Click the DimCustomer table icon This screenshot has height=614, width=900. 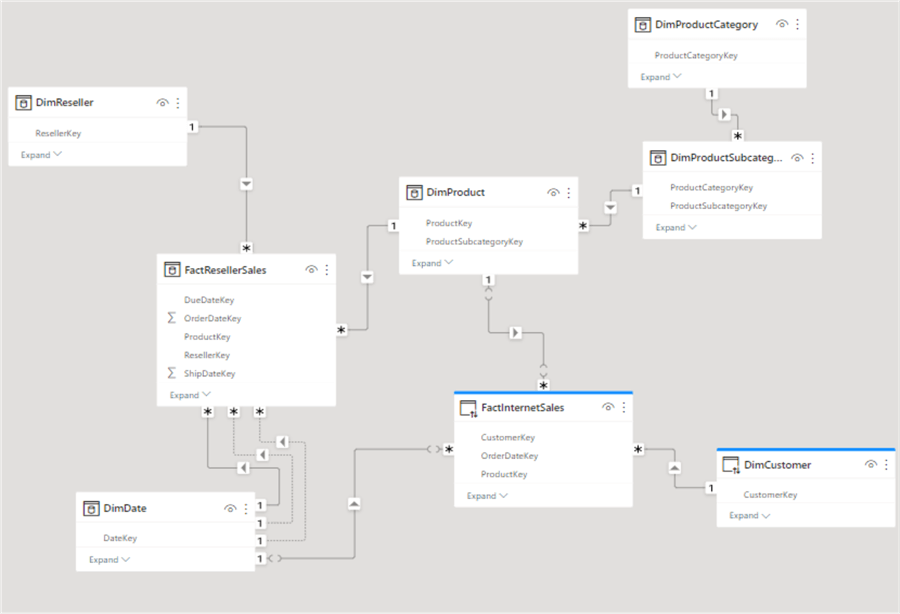click(x=731, y=465)
